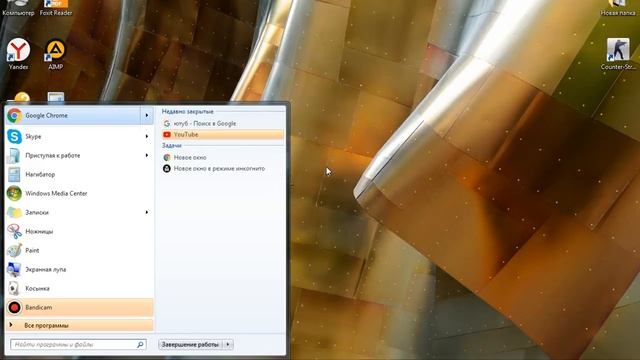Show Все программы list

pos(80,325)
